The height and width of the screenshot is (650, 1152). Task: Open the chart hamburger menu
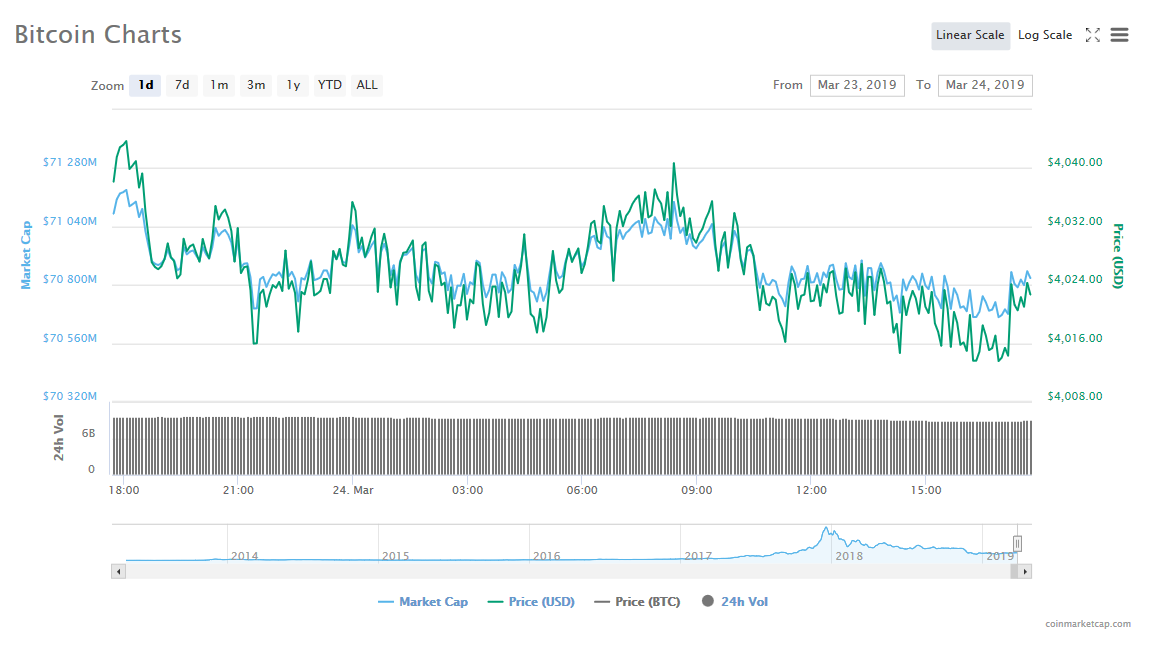pos(1120,35)
